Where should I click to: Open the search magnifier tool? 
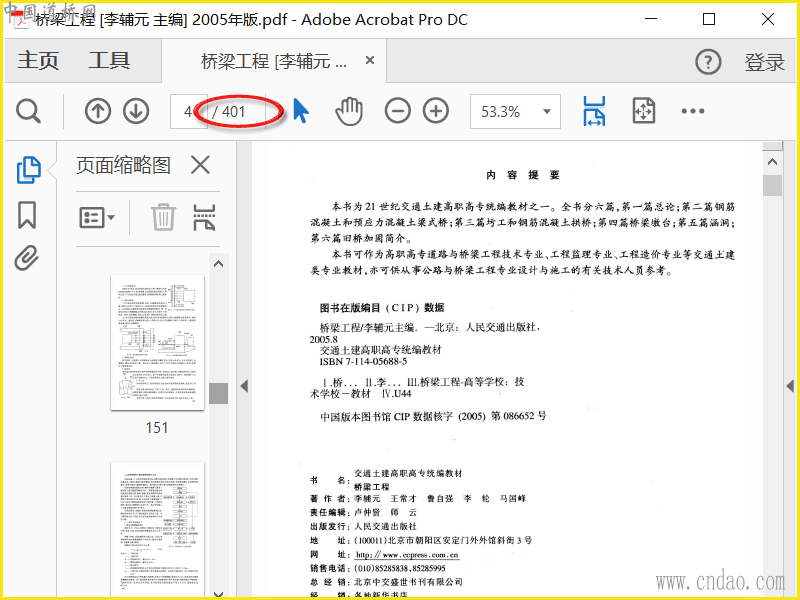pos(28,111)
